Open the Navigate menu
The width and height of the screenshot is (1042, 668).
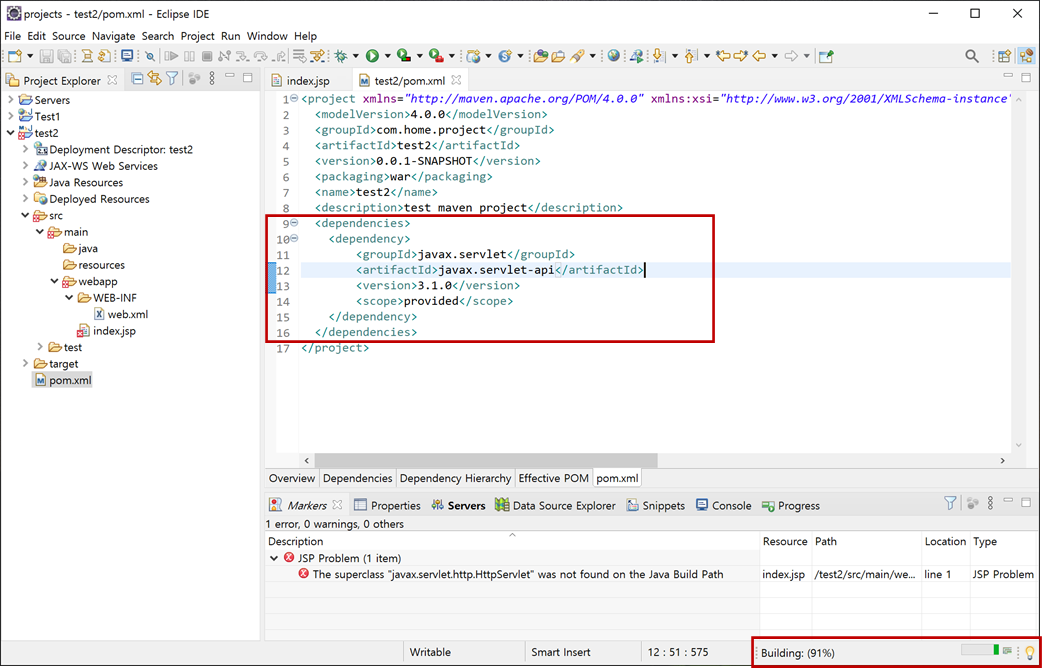[113, 36]
